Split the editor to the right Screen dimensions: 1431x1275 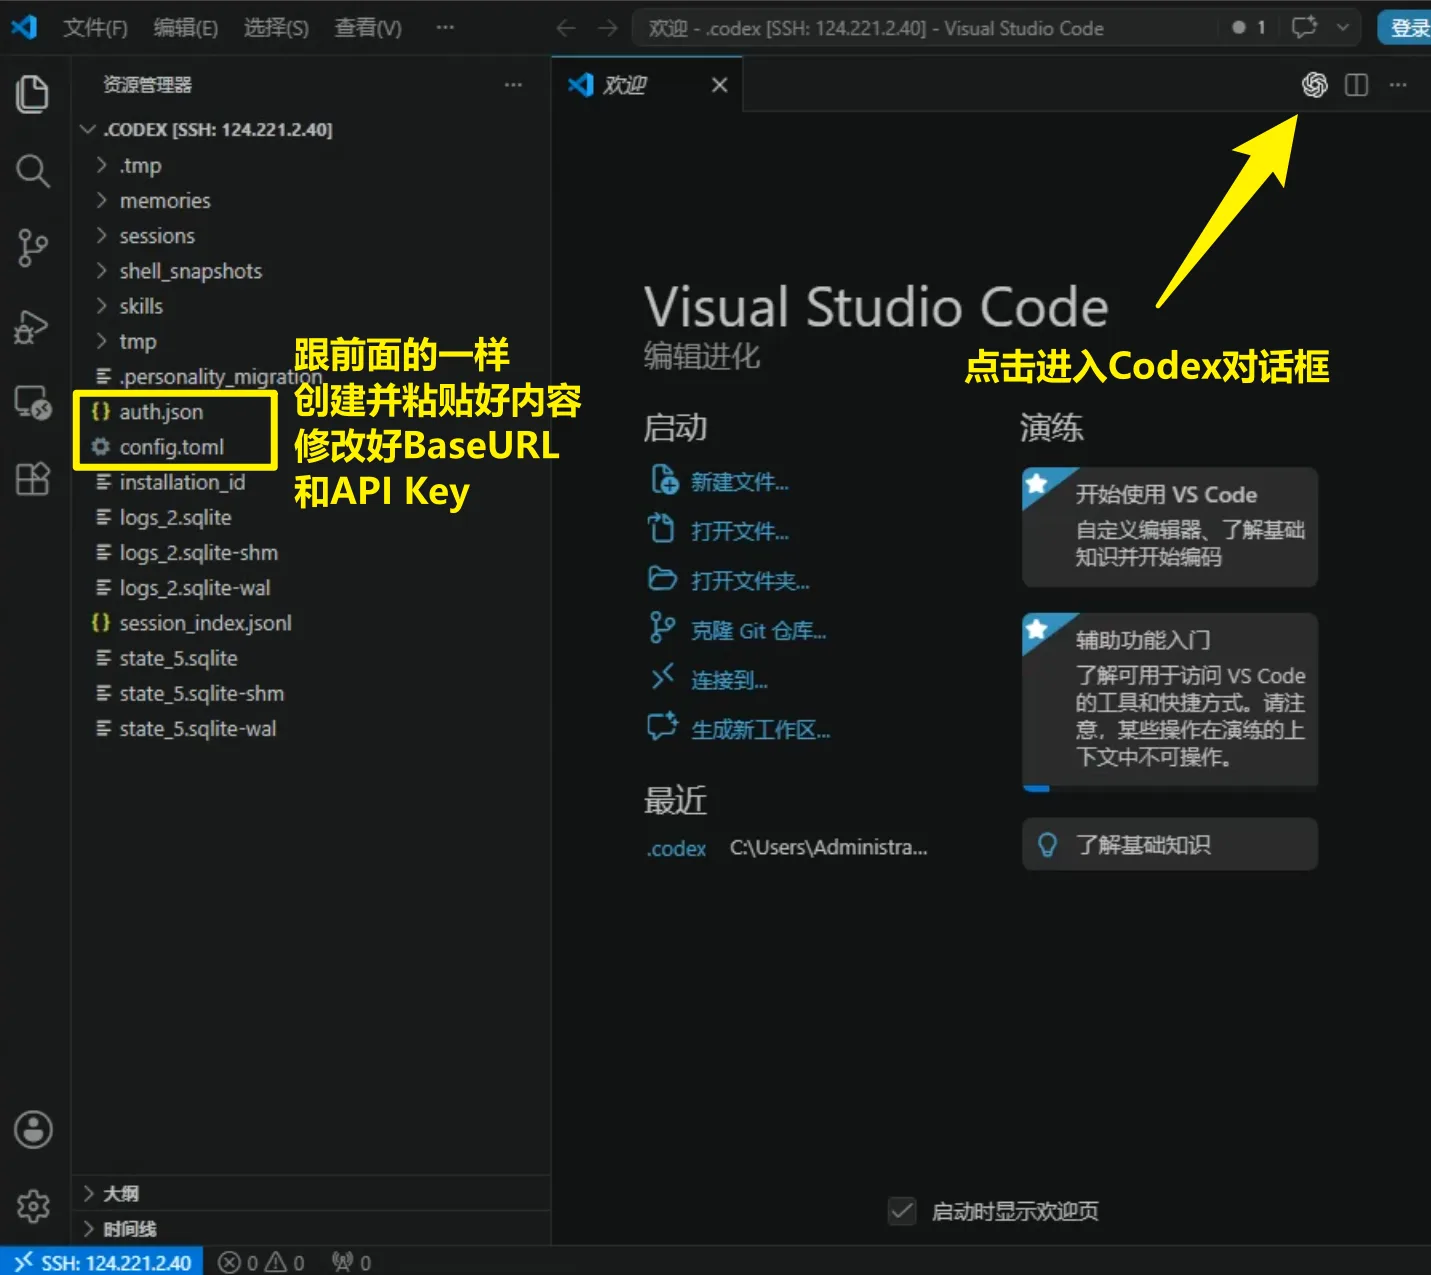click(1356, 85)
